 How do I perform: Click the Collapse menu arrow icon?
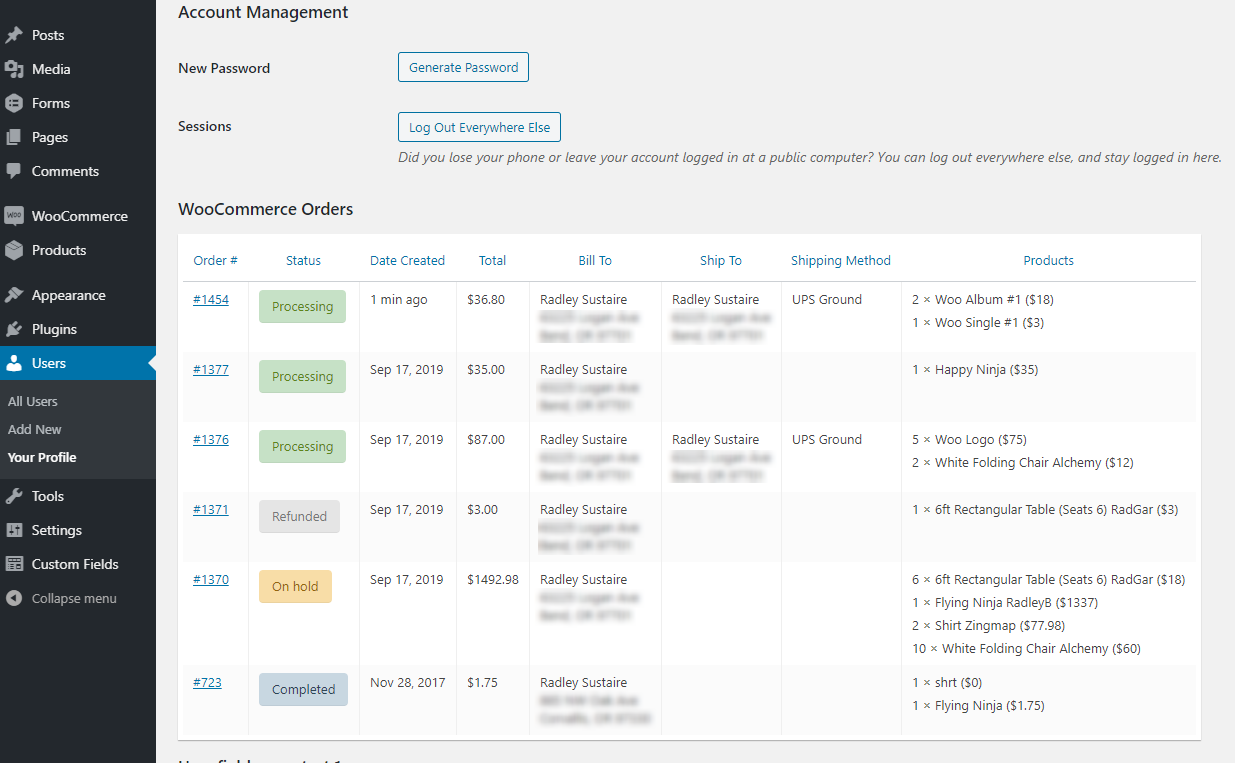(x=14, y=598)
